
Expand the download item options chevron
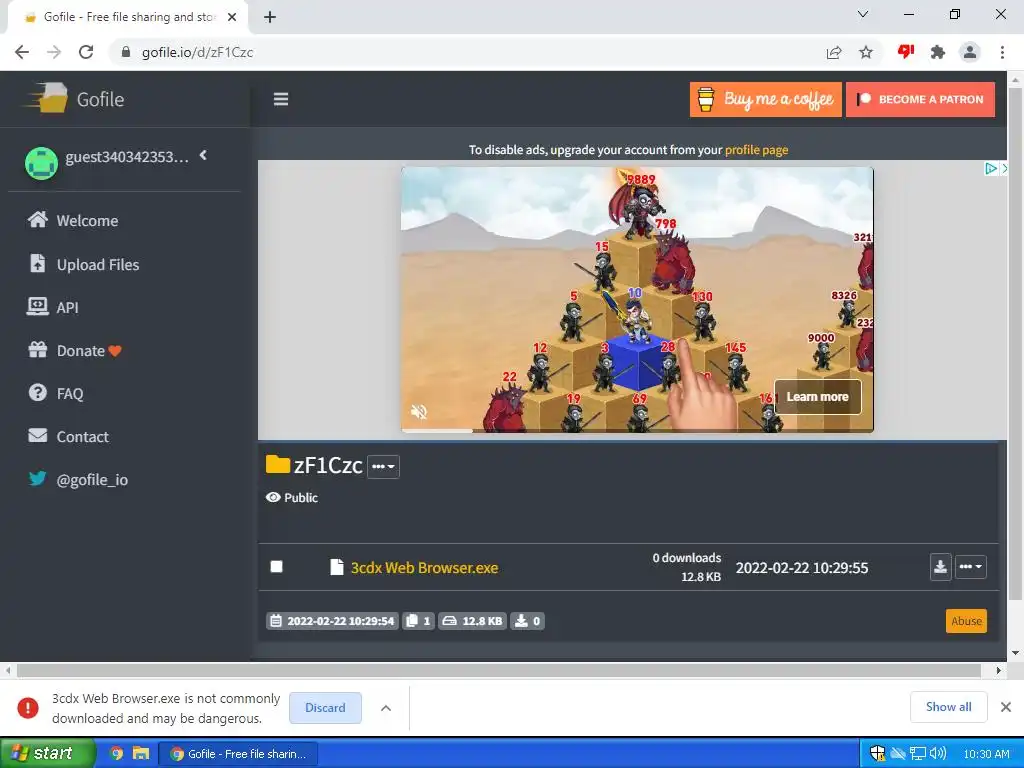click(x=386, y=708)
